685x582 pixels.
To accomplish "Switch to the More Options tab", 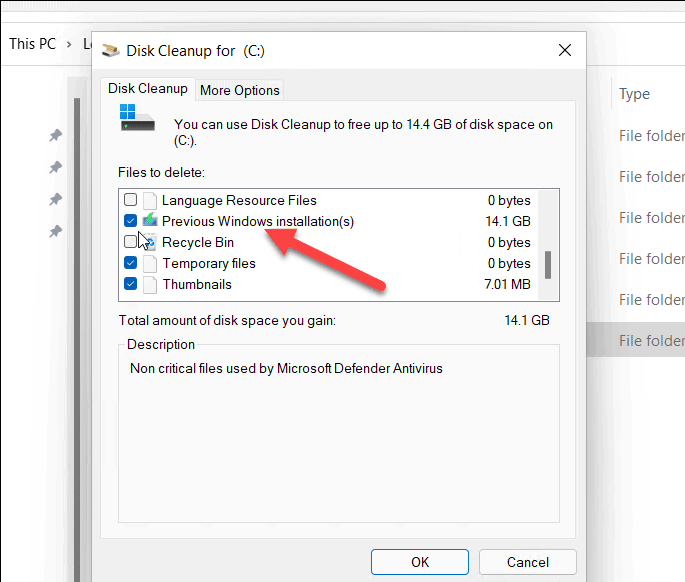I will coord(240,90).
